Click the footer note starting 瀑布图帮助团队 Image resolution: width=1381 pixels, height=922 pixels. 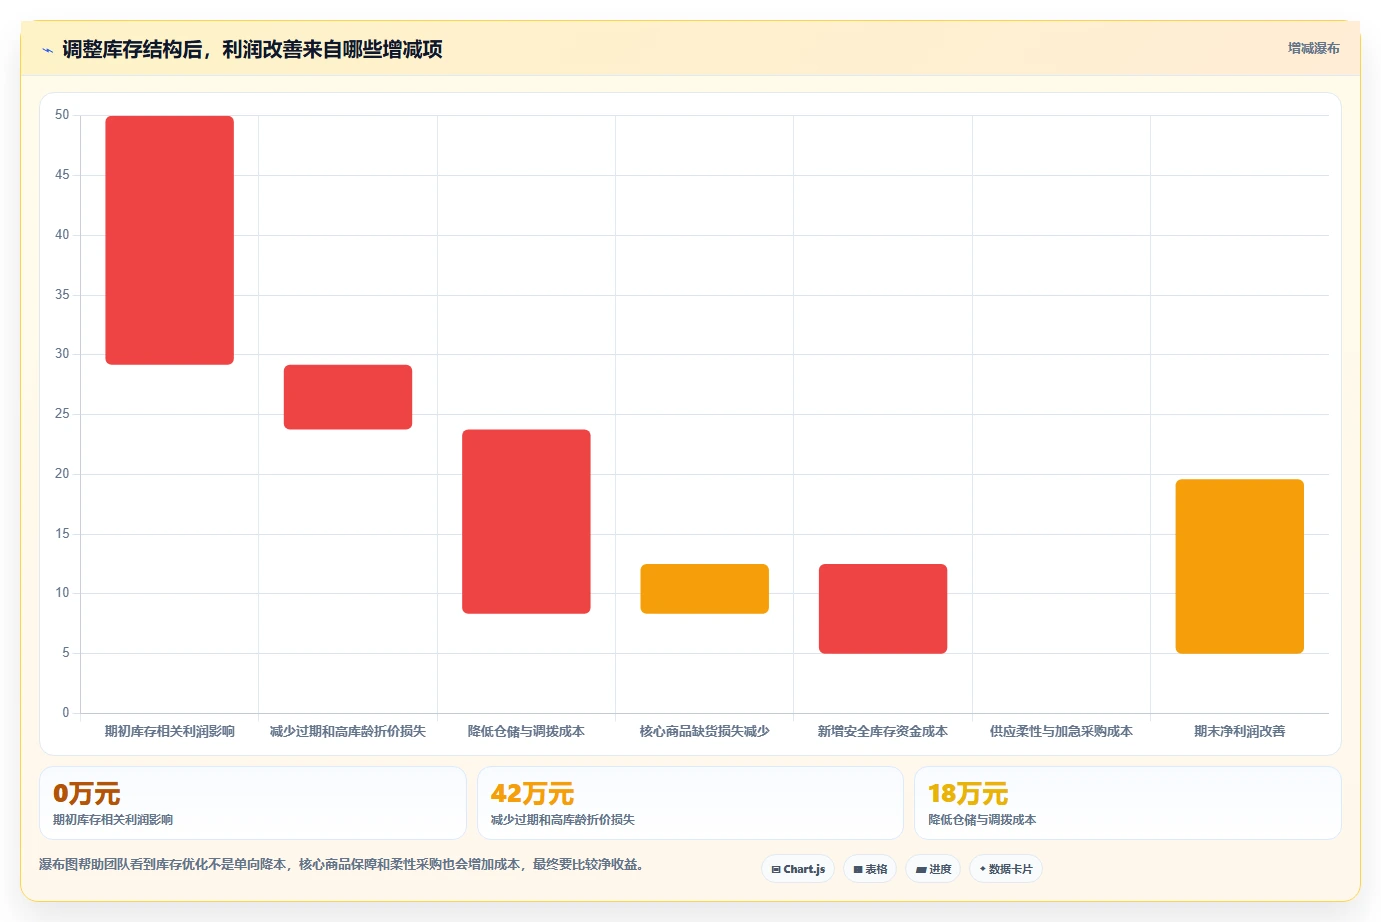pyautogui.click(x=341, y=864)
